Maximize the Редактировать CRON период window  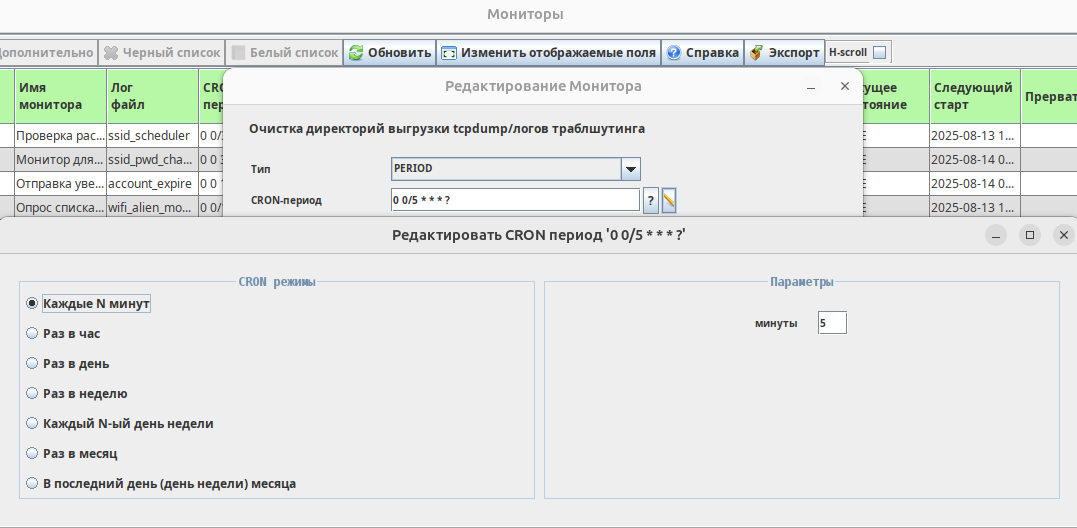[x=1030, y=236]
